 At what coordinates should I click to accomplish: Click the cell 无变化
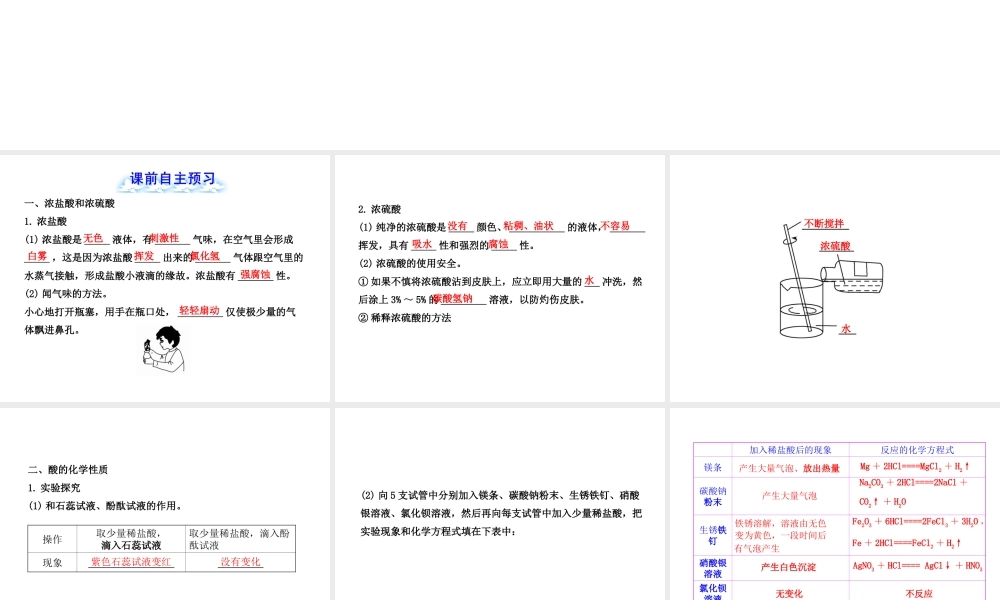pos(789,594)
